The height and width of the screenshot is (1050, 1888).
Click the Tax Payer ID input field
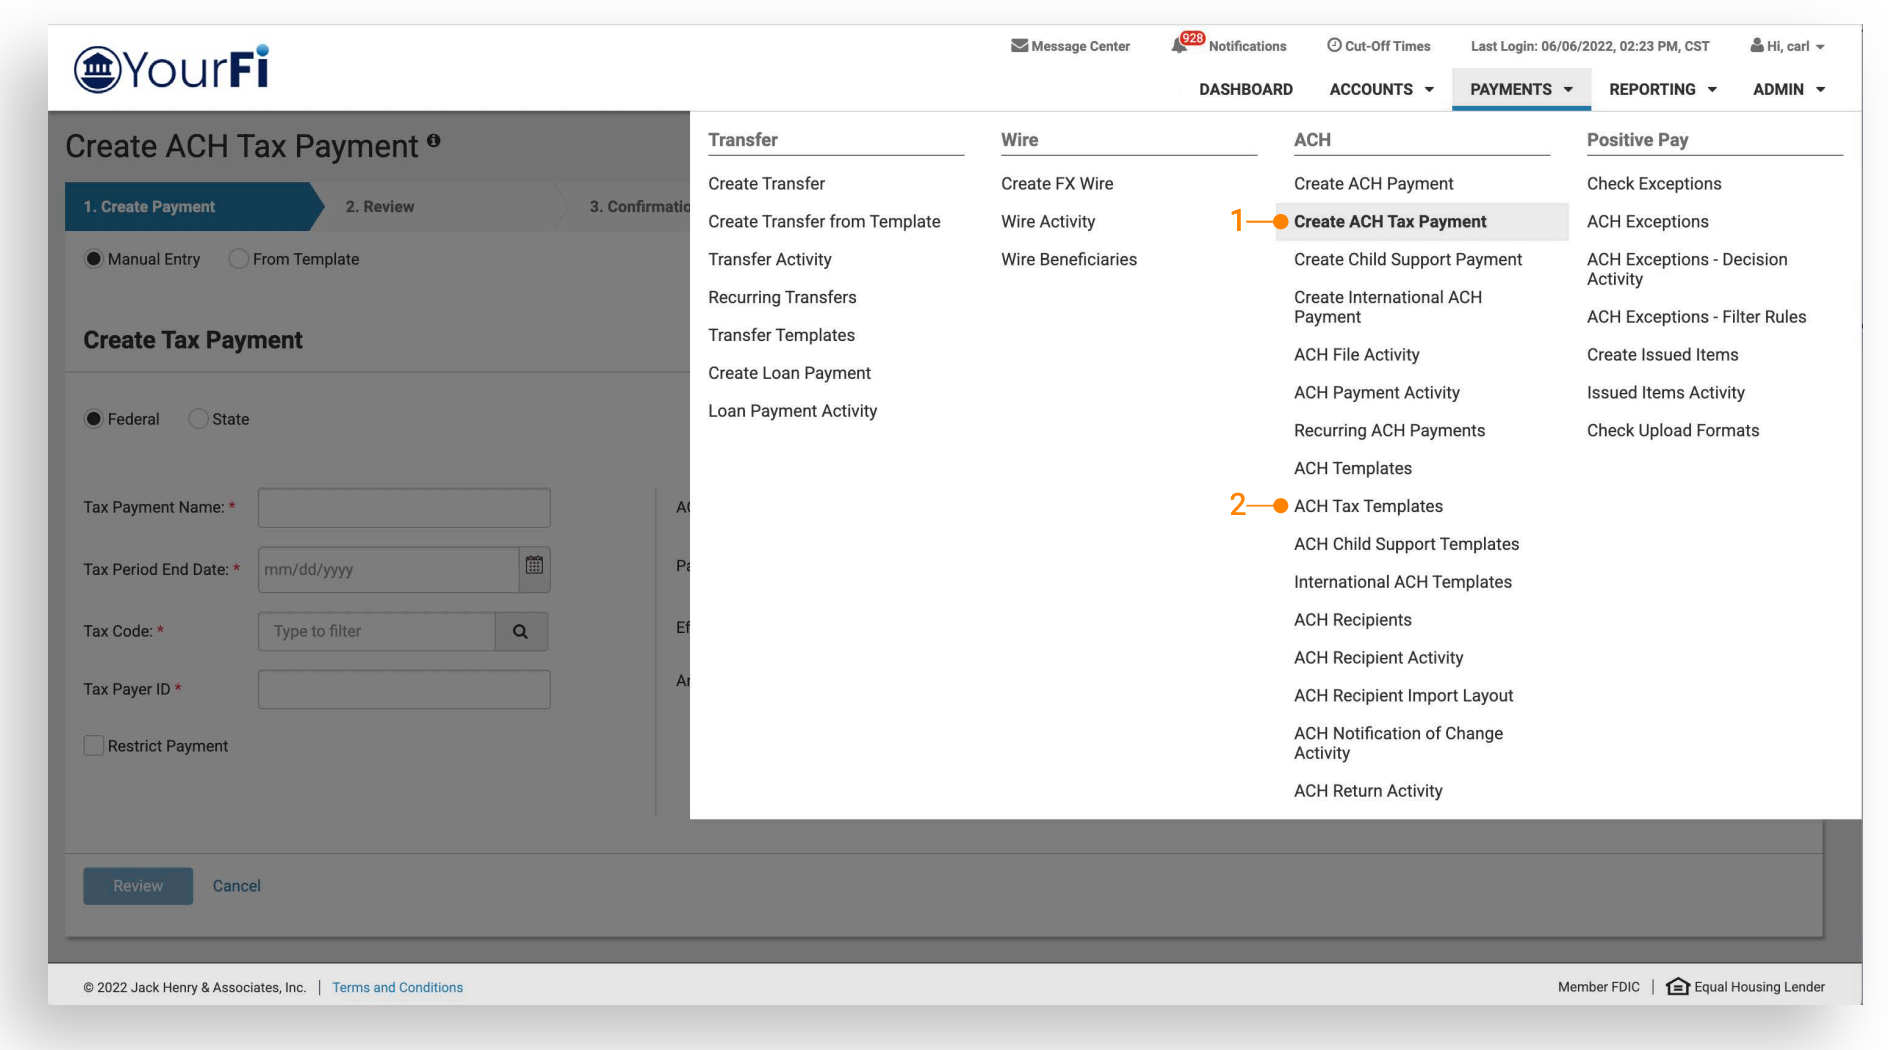(x=404, y=690)
